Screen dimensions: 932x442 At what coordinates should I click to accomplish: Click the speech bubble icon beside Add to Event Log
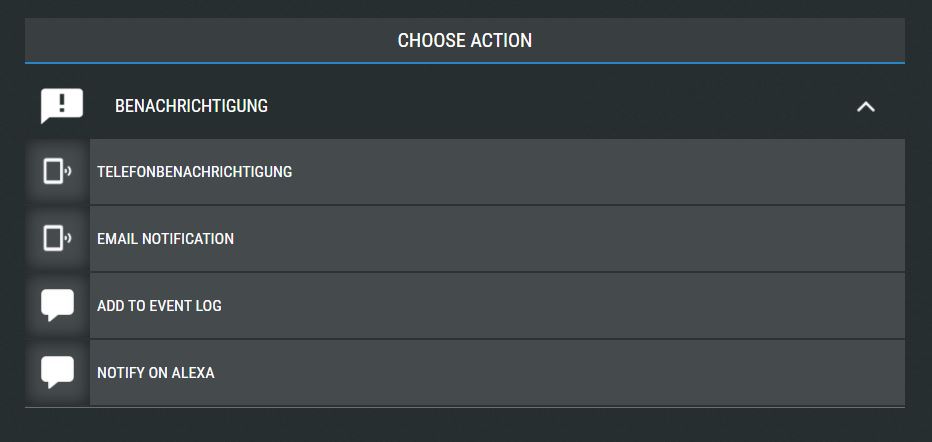(x=57, y=305)
